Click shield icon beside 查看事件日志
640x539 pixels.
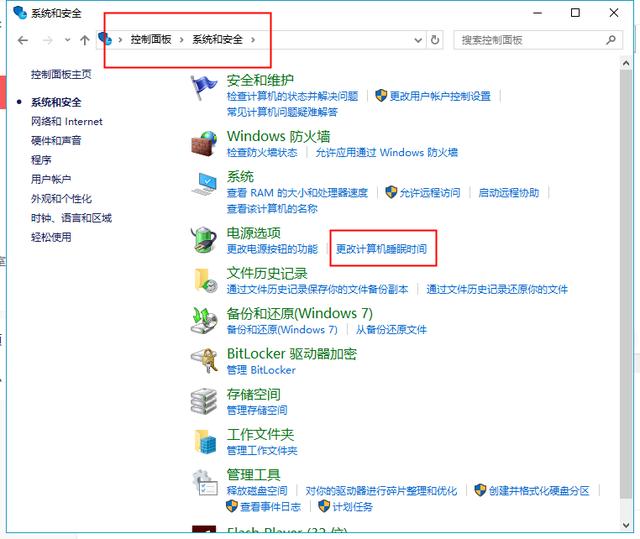231,506
